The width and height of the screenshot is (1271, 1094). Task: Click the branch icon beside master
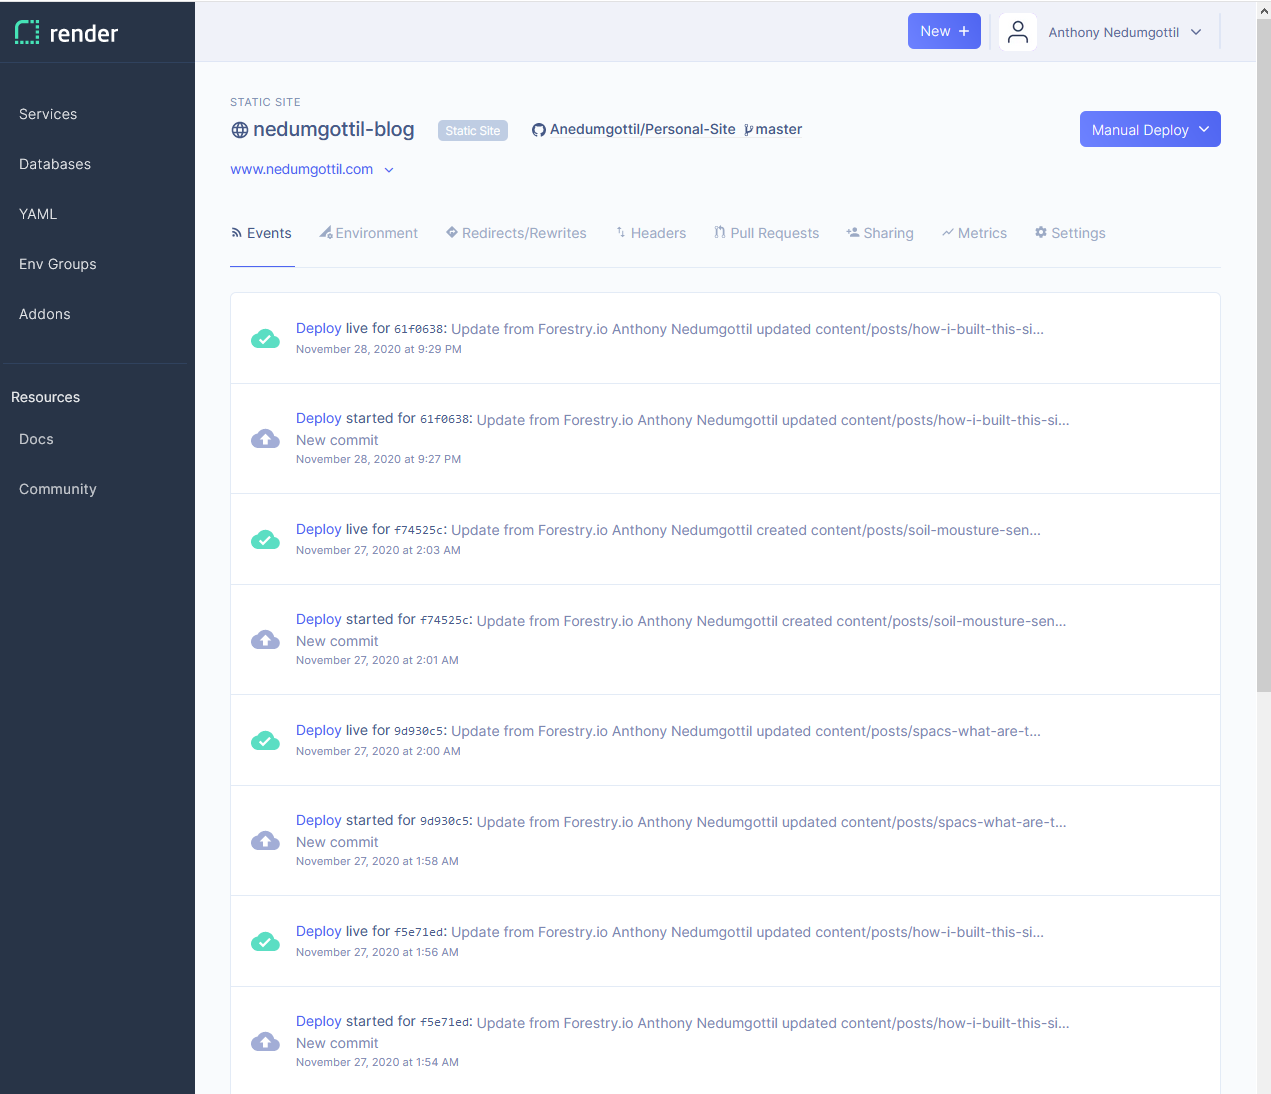coord(748,130)
